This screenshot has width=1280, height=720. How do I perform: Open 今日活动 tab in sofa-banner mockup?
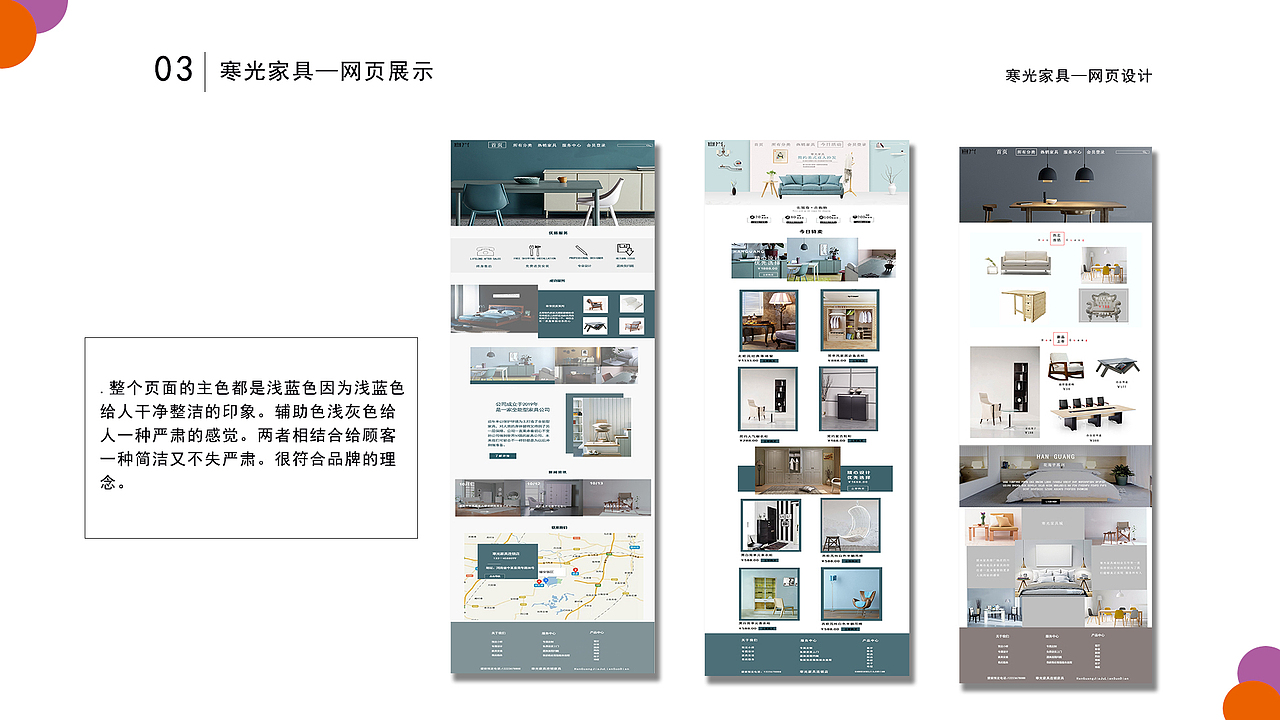830,145
